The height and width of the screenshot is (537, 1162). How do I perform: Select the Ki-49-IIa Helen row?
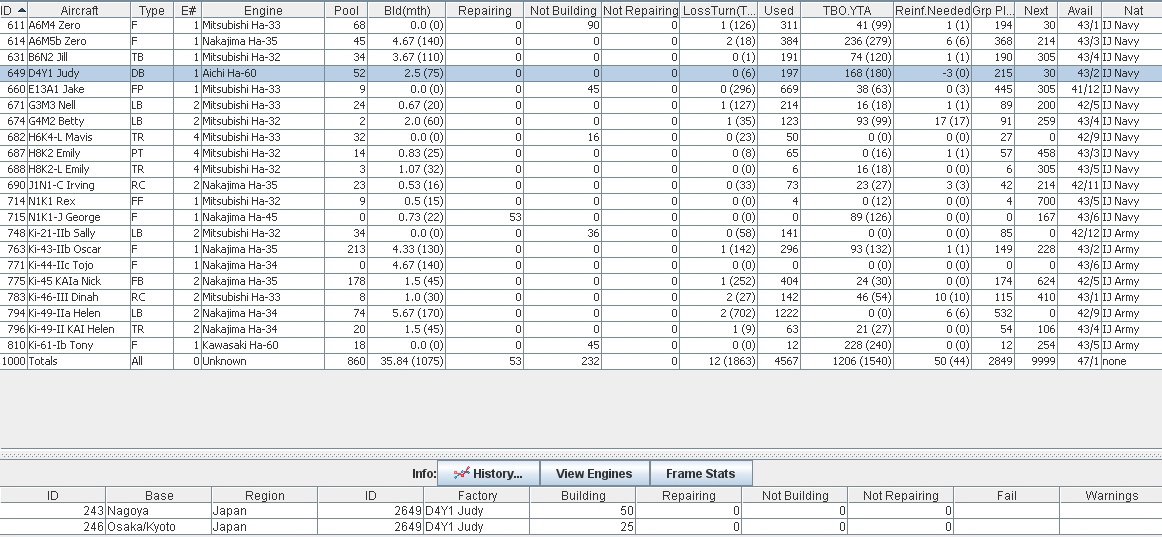tap(581, 313)
